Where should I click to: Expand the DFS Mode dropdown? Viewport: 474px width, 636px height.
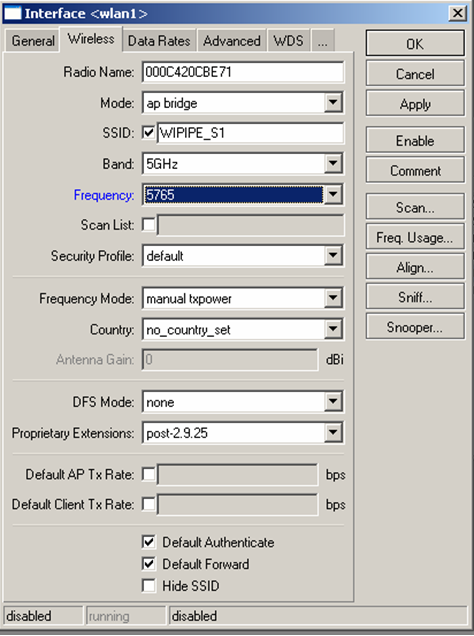333,402
